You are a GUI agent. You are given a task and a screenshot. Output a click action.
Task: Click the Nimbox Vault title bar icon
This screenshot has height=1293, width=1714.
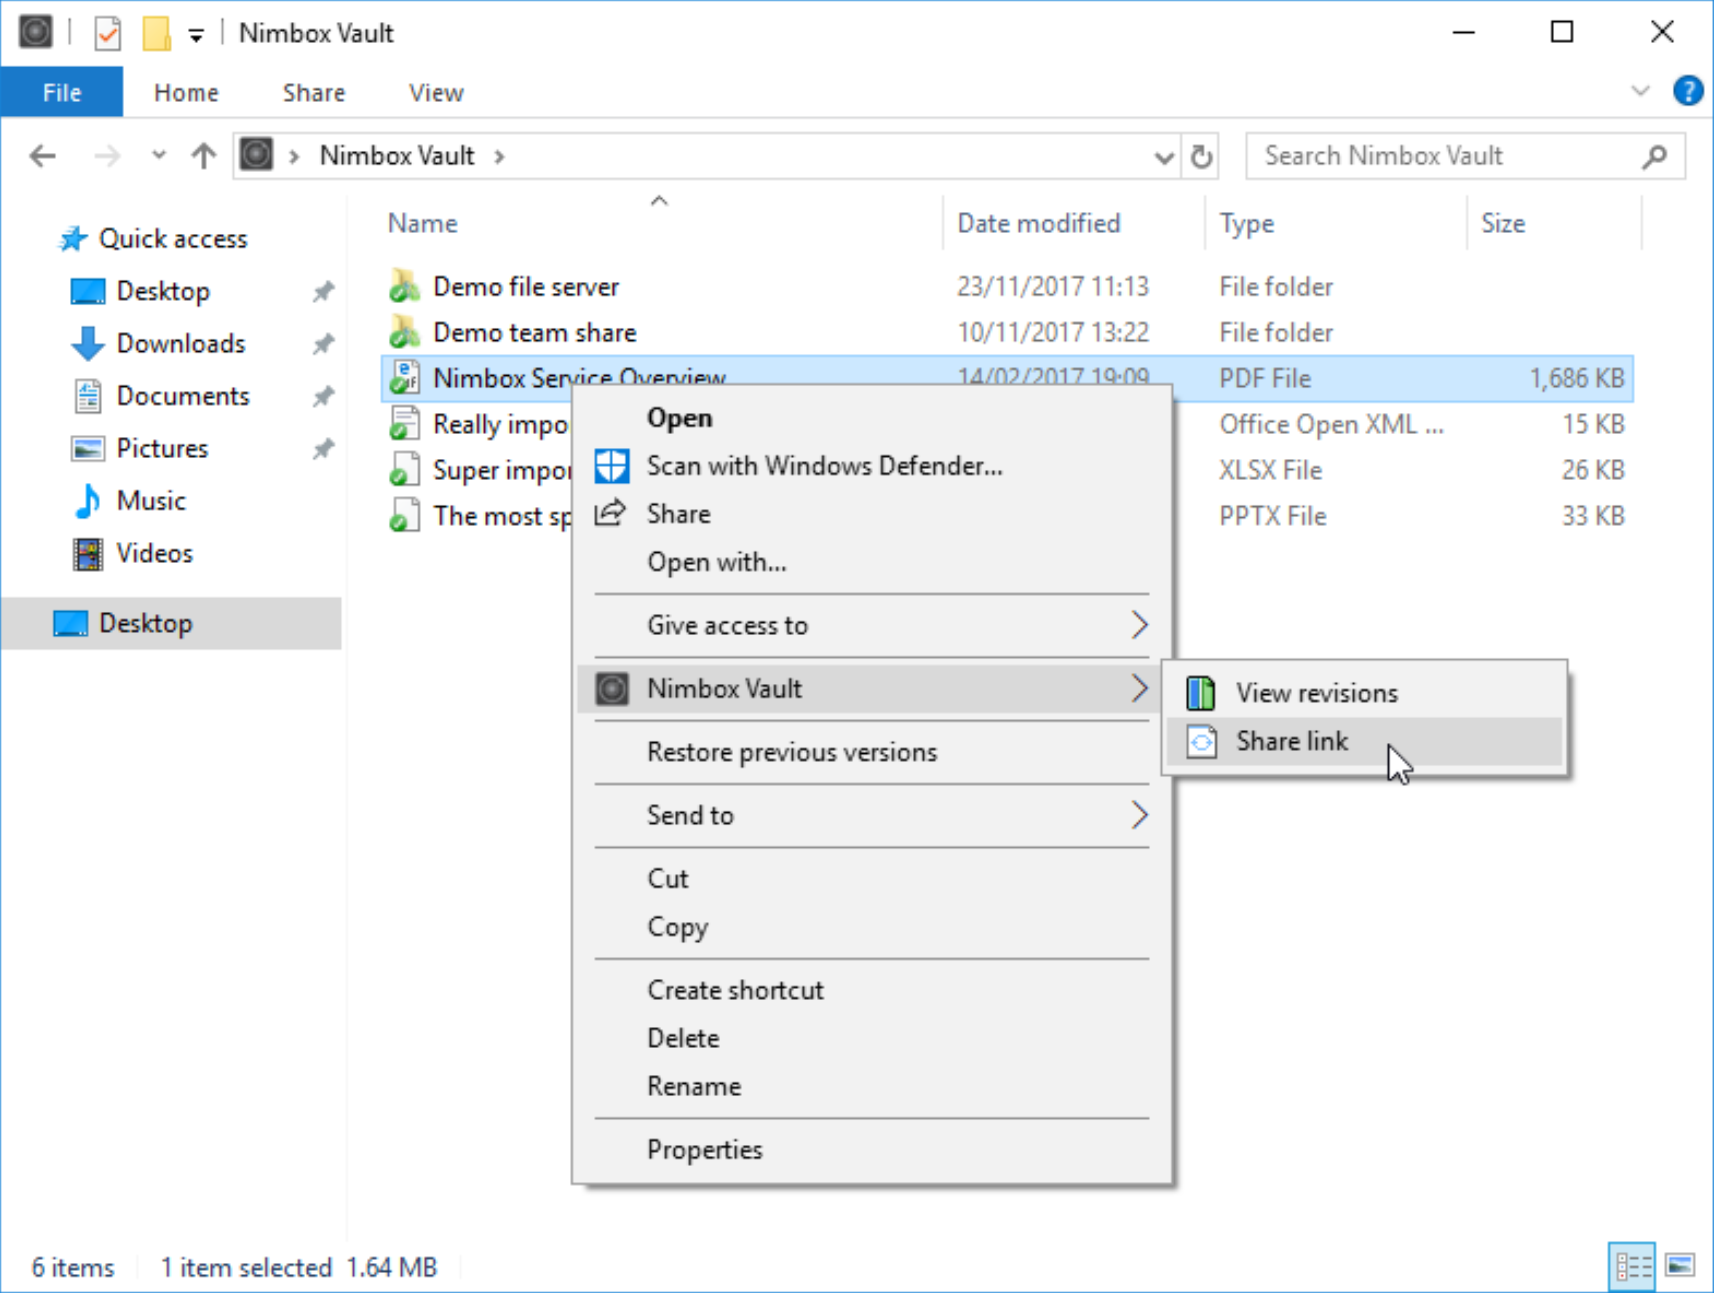click(36, 32)
